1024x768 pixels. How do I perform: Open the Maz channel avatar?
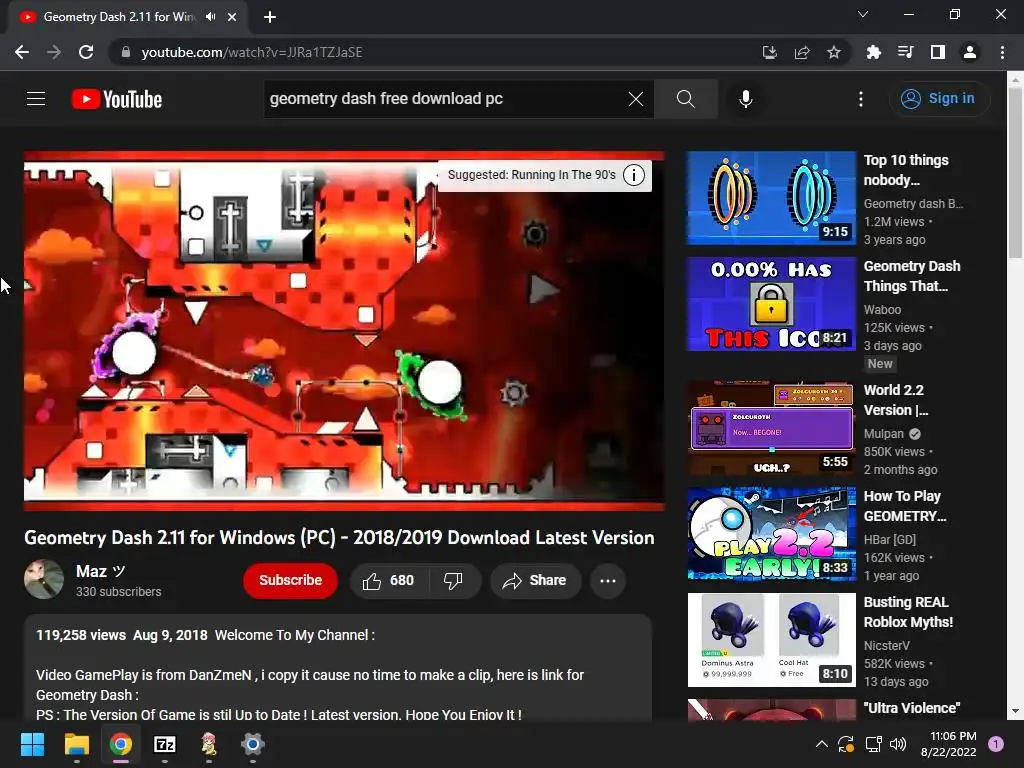44,579
